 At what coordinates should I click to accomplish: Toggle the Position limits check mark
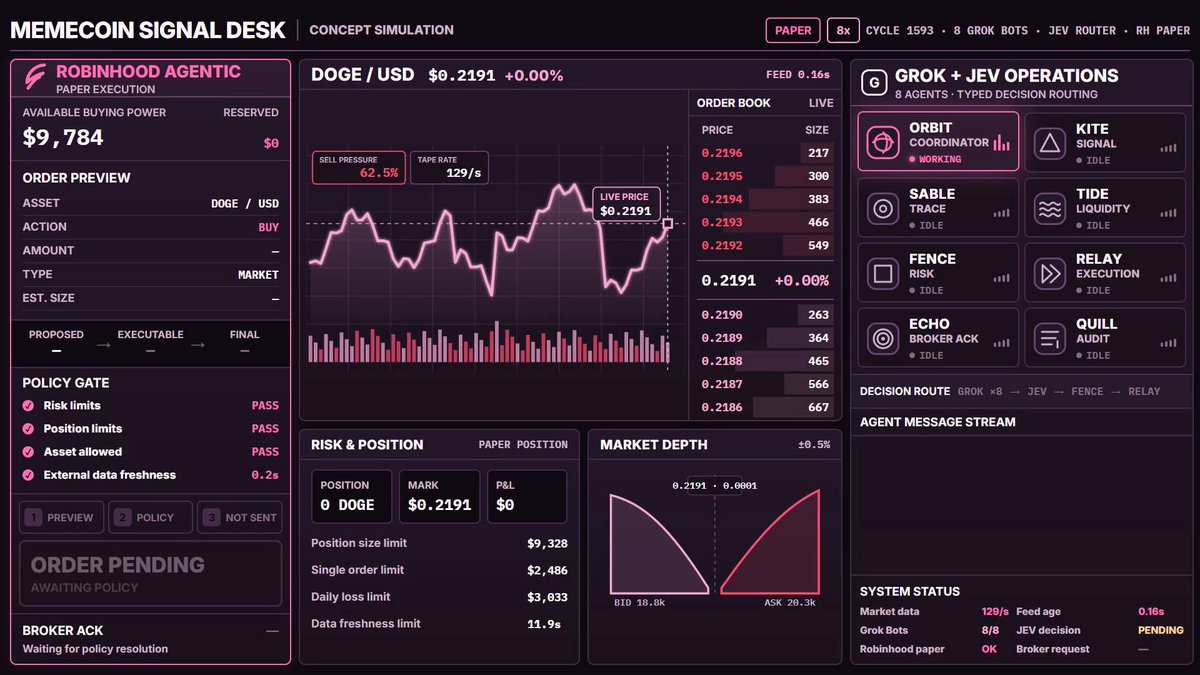[29, 429]
